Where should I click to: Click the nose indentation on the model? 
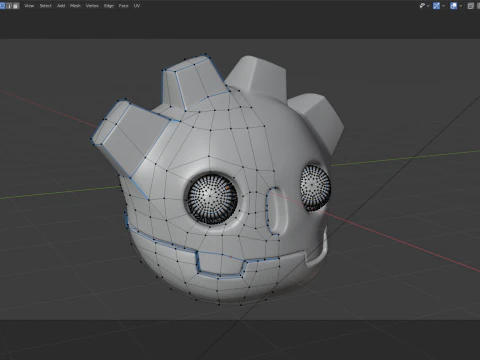[x=276, y=211]
